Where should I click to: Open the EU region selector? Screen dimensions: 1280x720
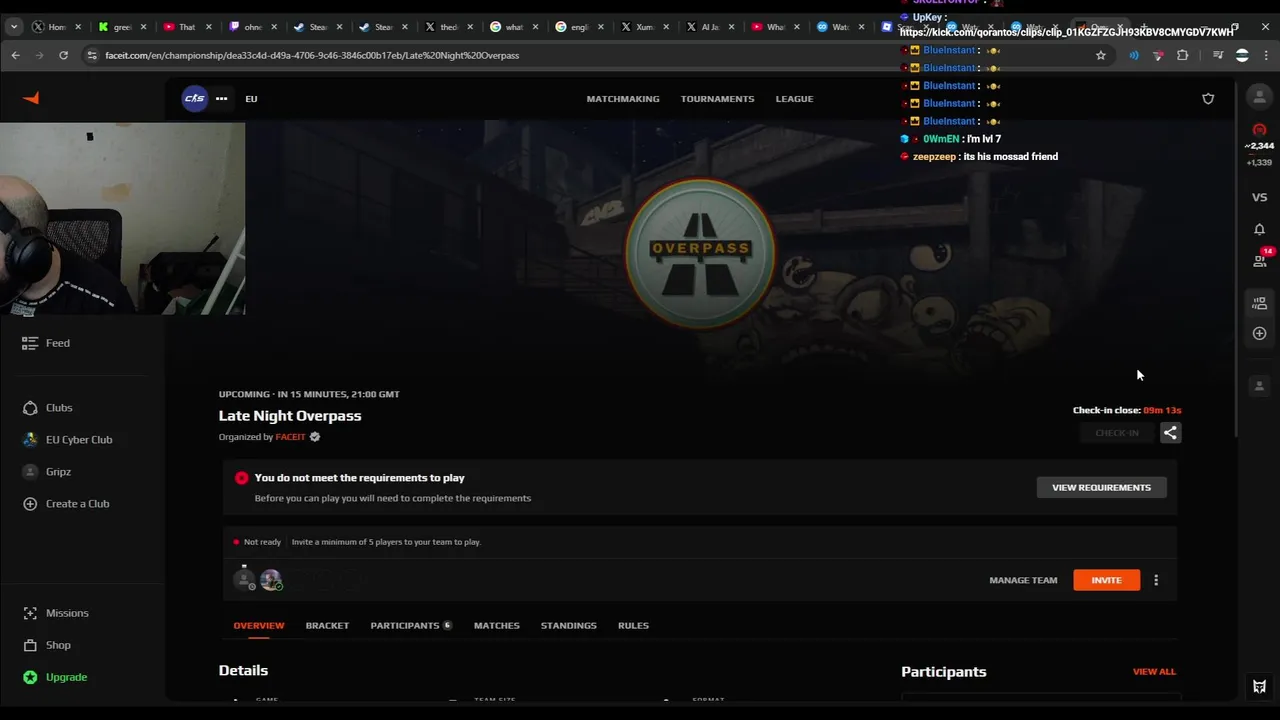pyautogui.click(x=251, y=99)
